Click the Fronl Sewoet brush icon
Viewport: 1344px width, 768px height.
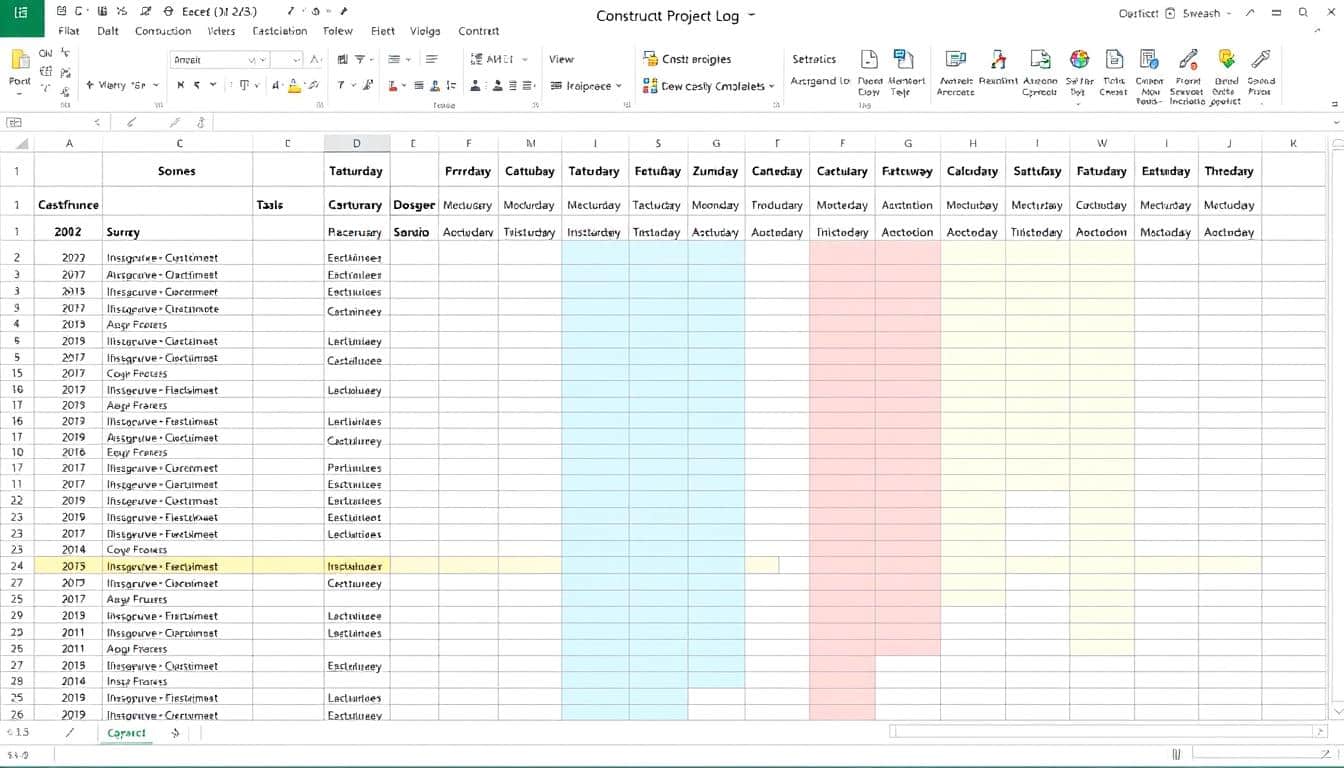tap(1188, 60)
